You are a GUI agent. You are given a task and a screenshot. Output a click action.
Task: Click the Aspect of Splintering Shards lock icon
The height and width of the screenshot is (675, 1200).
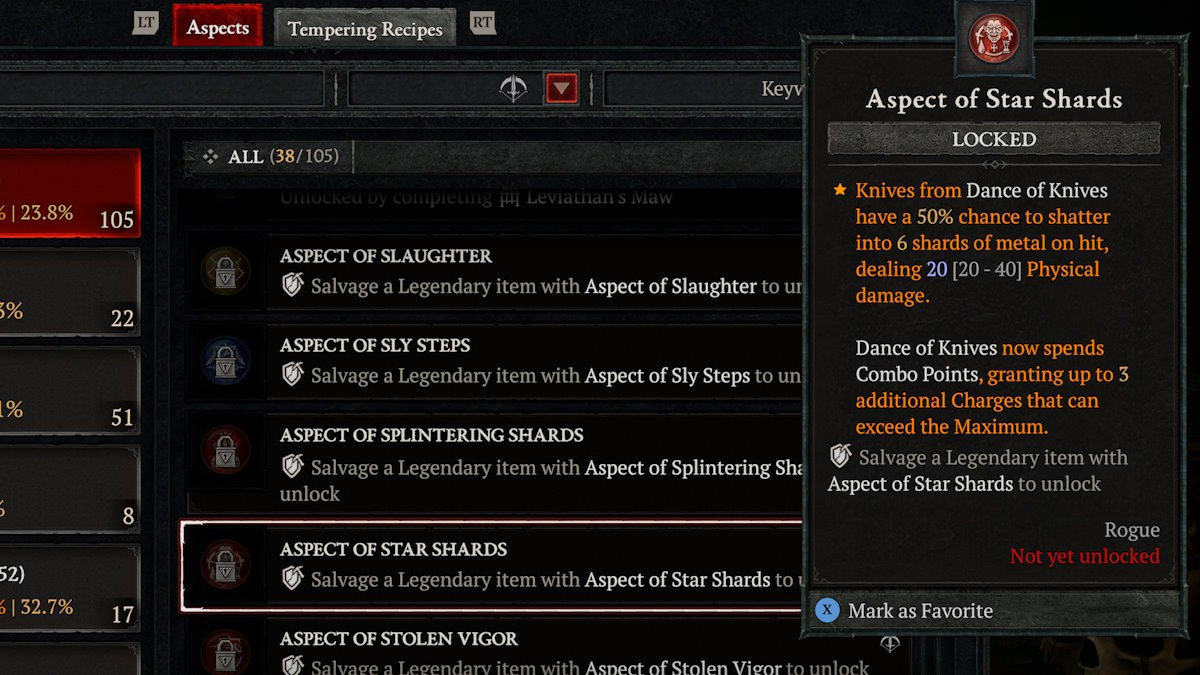pos(225,451)
